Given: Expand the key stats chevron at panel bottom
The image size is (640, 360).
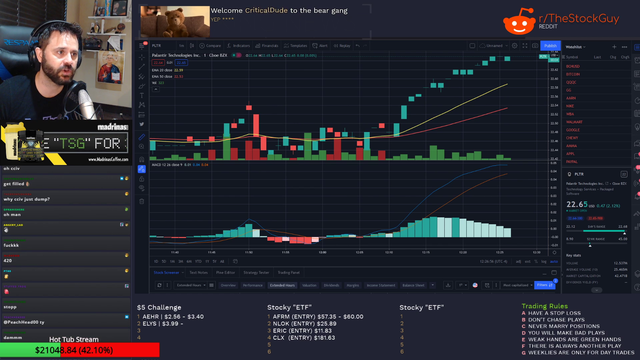Looking at the screenshot, I should pyautogui.click(x=596, y=290).
